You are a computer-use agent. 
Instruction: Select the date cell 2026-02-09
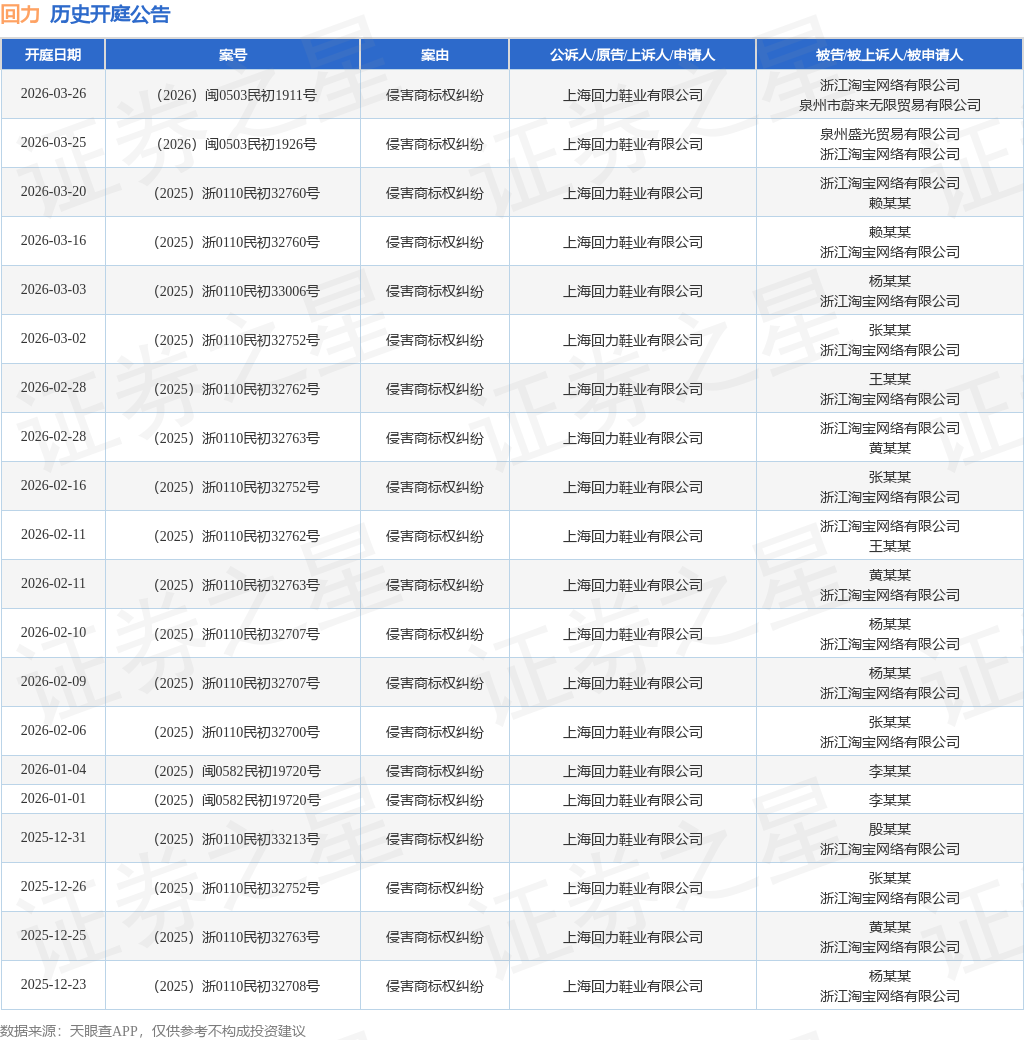(x=53, y=682)
